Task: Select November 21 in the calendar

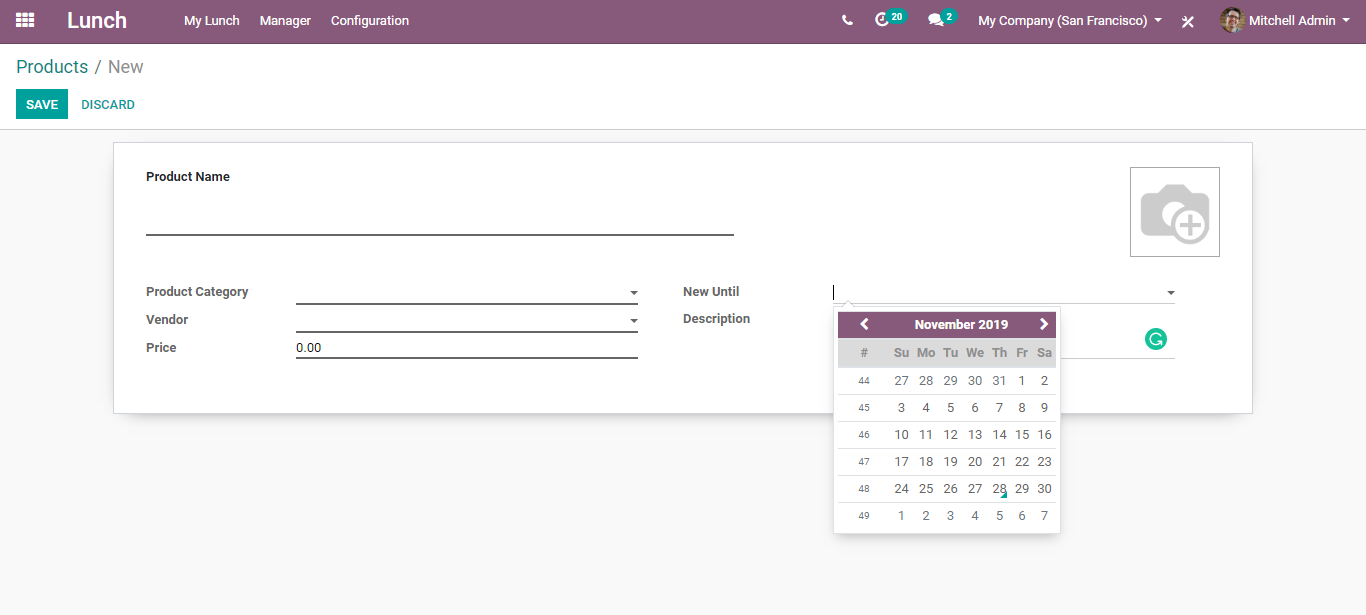Action: pos(999,462)
